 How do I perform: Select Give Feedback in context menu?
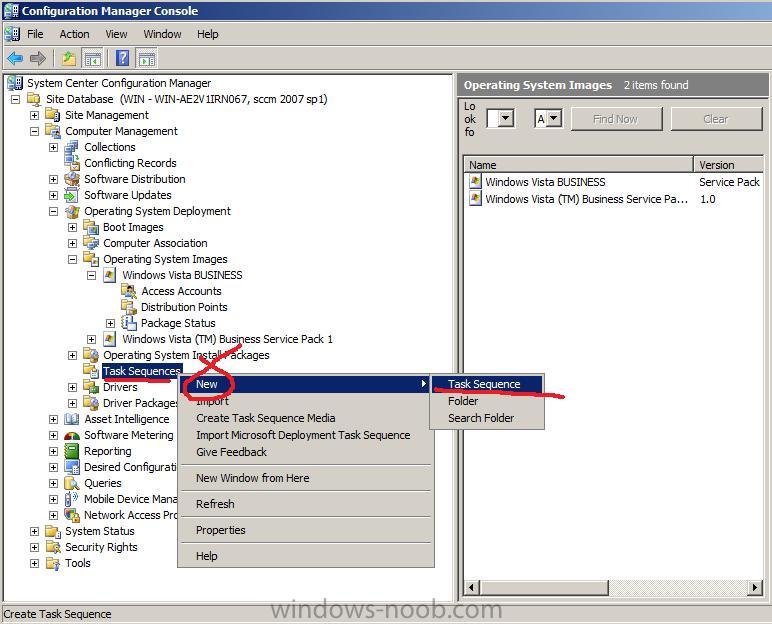pyautogui.click(x=305, y=452)
